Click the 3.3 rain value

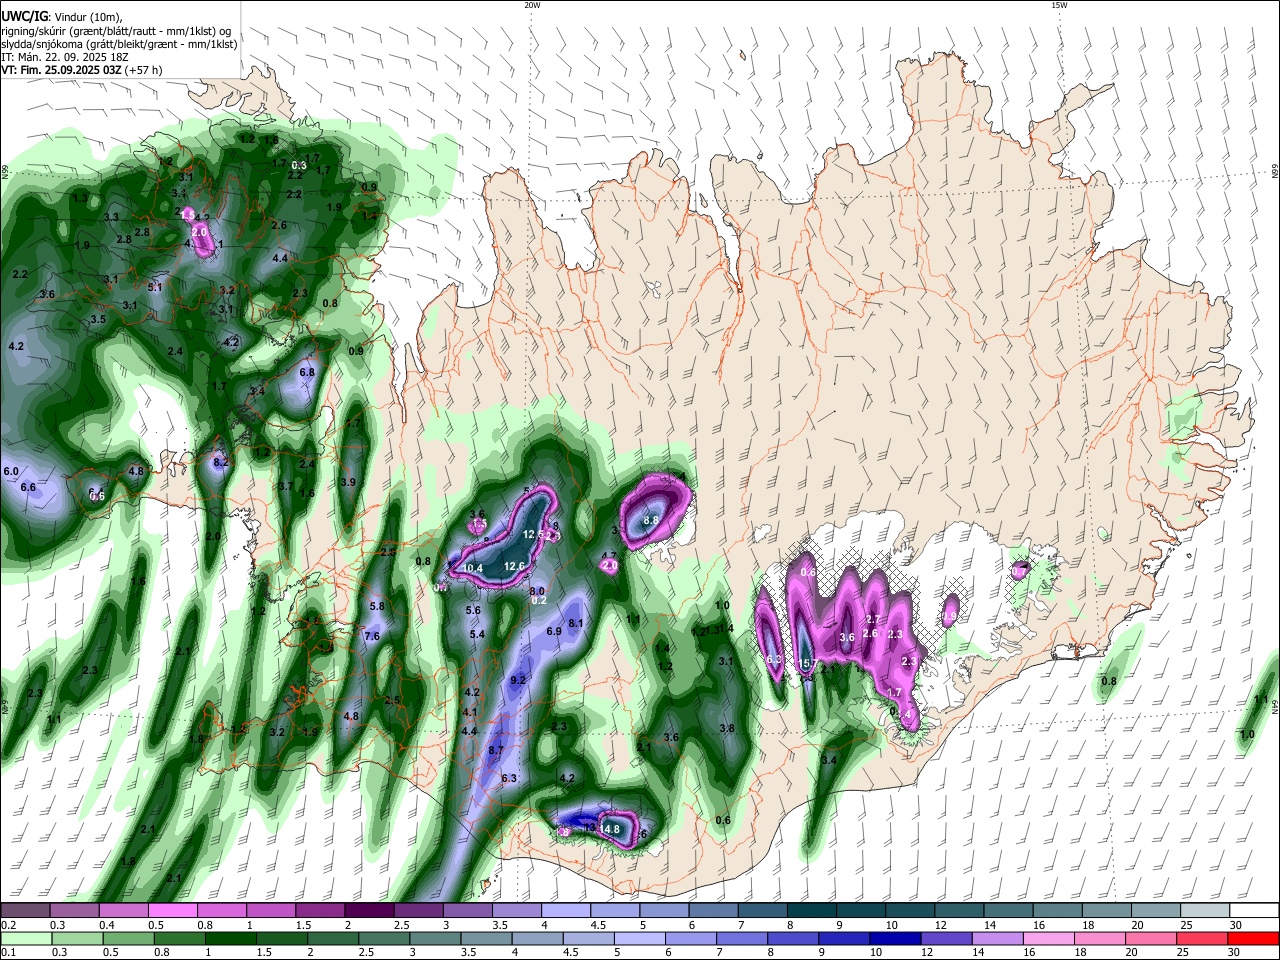pyautogui.click(x=111, y=217)
